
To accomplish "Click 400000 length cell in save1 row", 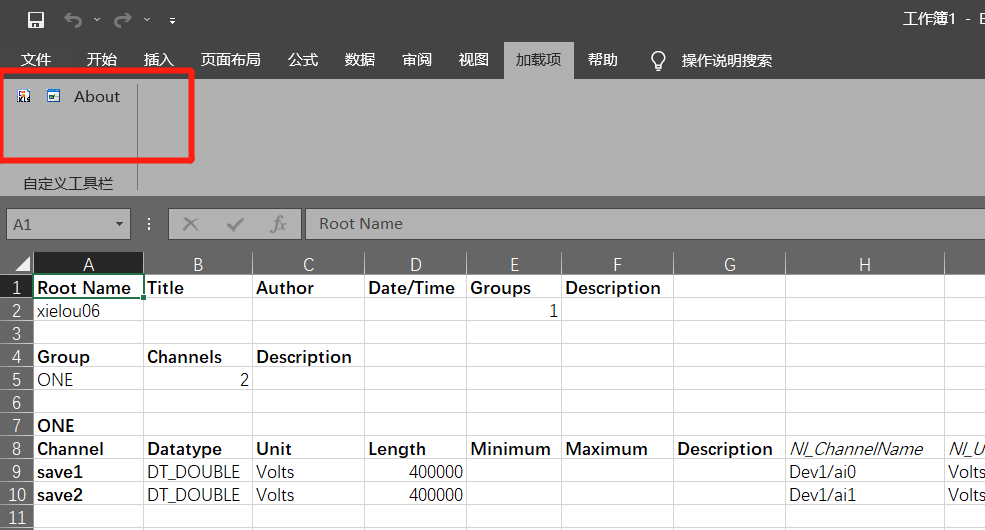I will 416,472.
